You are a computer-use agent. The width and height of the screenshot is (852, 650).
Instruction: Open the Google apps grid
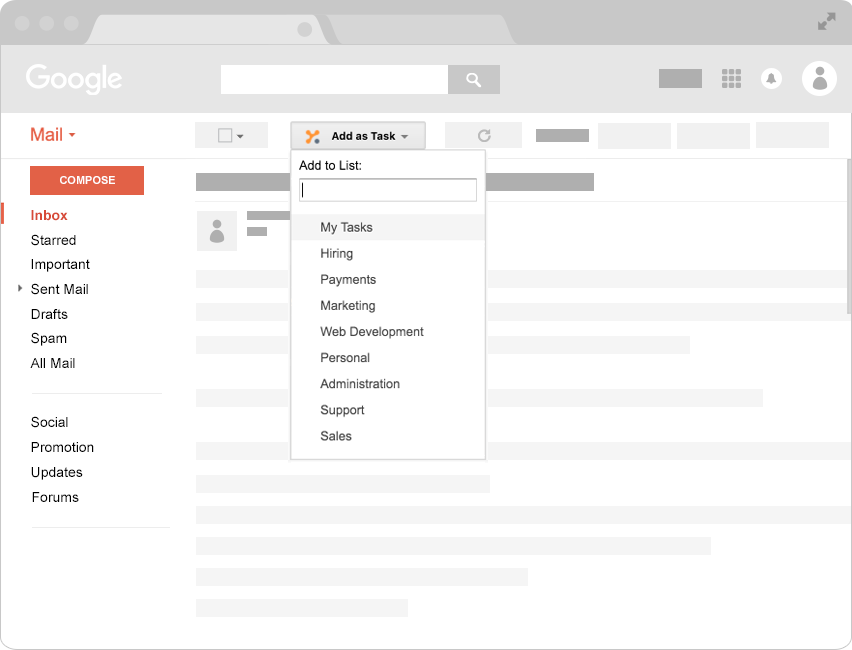(x=731, y=79)
